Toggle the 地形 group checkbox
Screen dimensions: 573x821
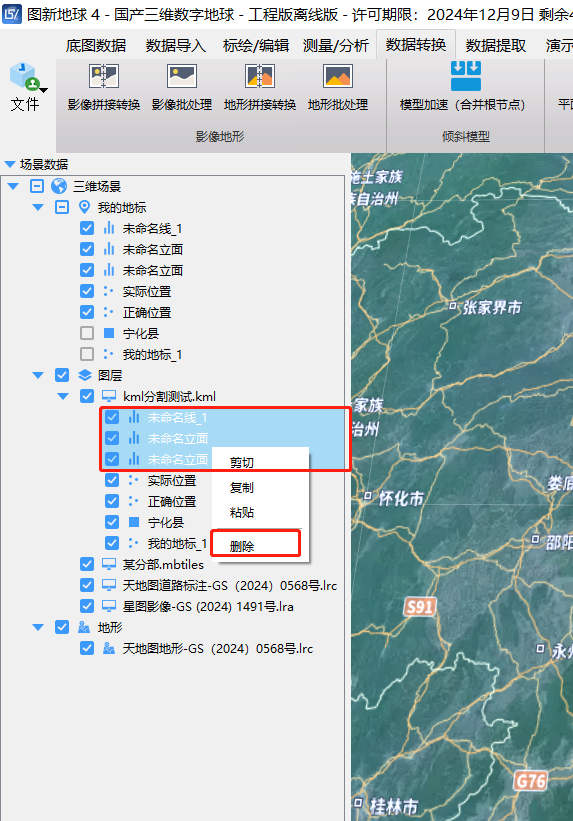[62, 627]
